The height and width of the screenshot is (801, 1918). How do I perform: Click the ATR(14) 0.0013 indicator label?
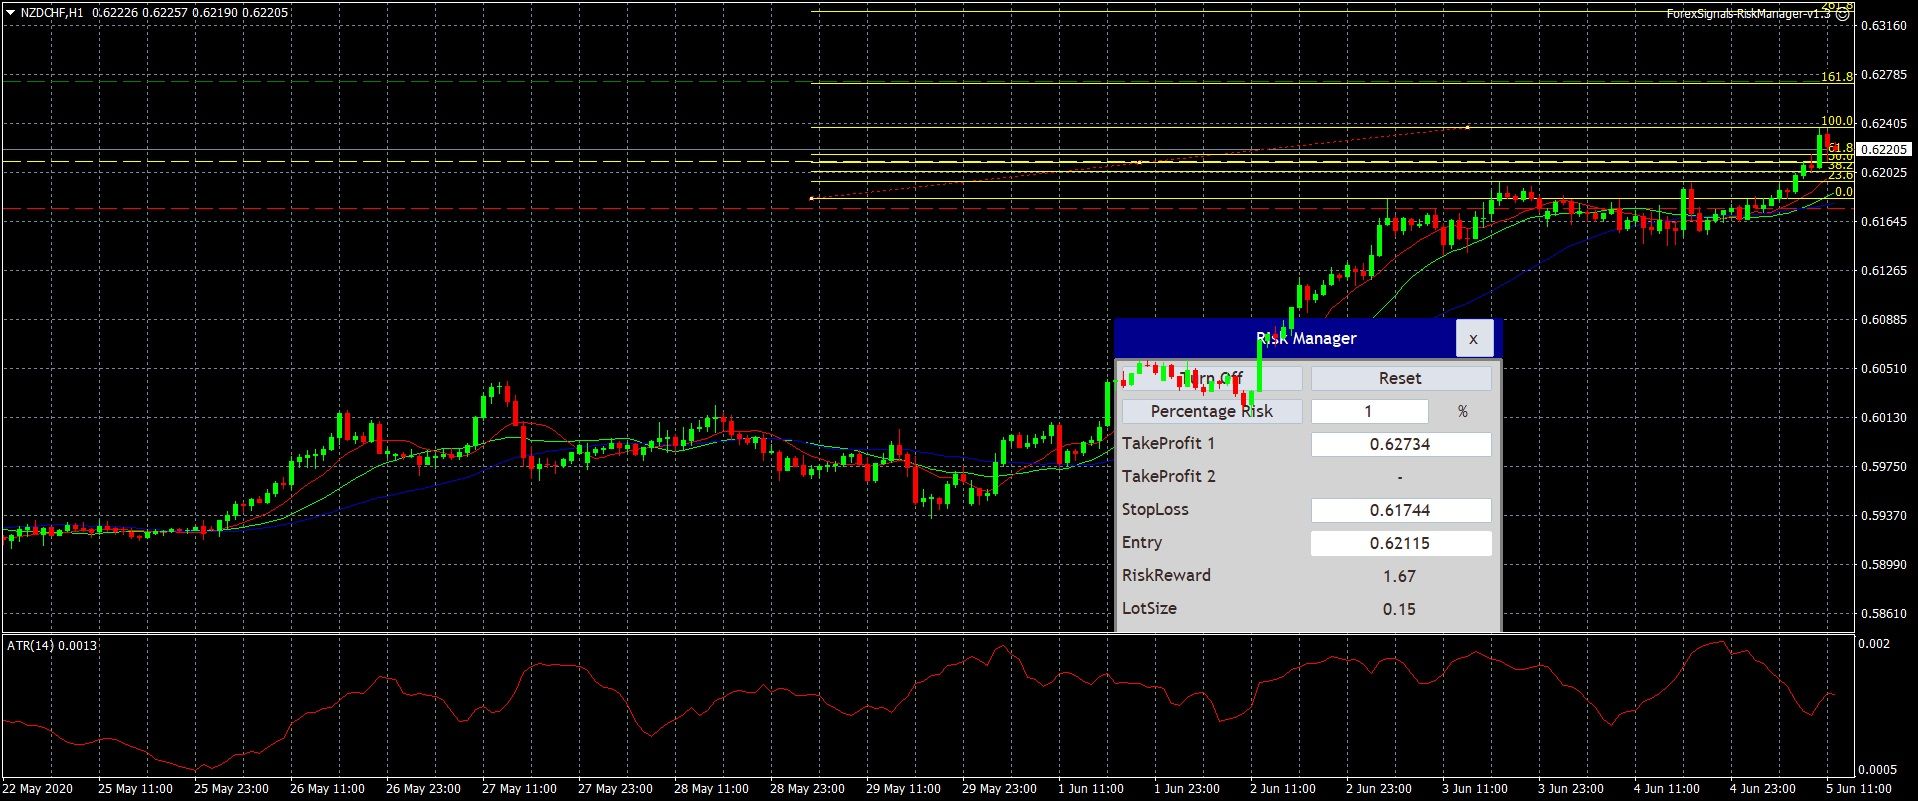click(52, 646)
